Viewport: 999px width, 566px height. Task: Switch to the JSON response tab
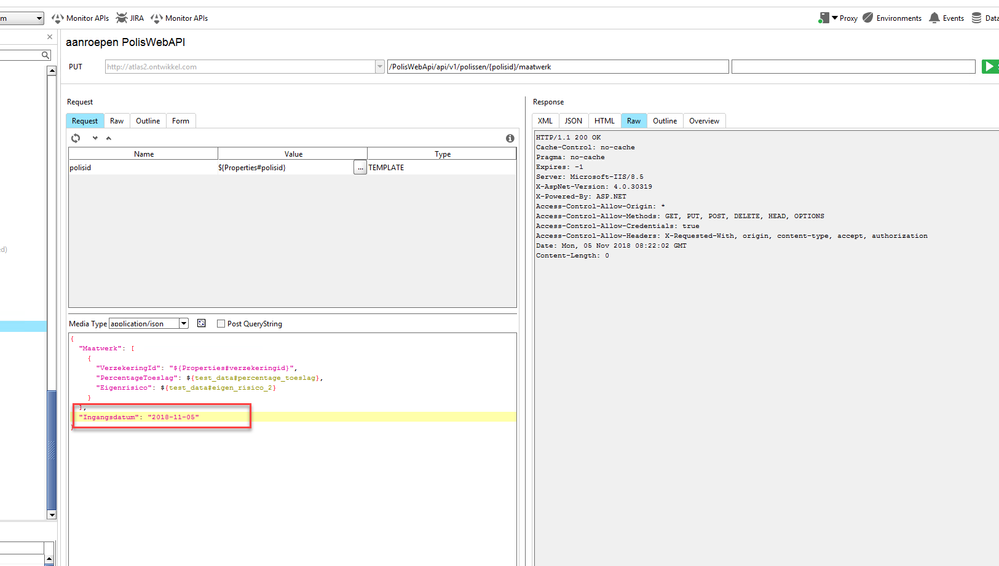click(573, 121)
